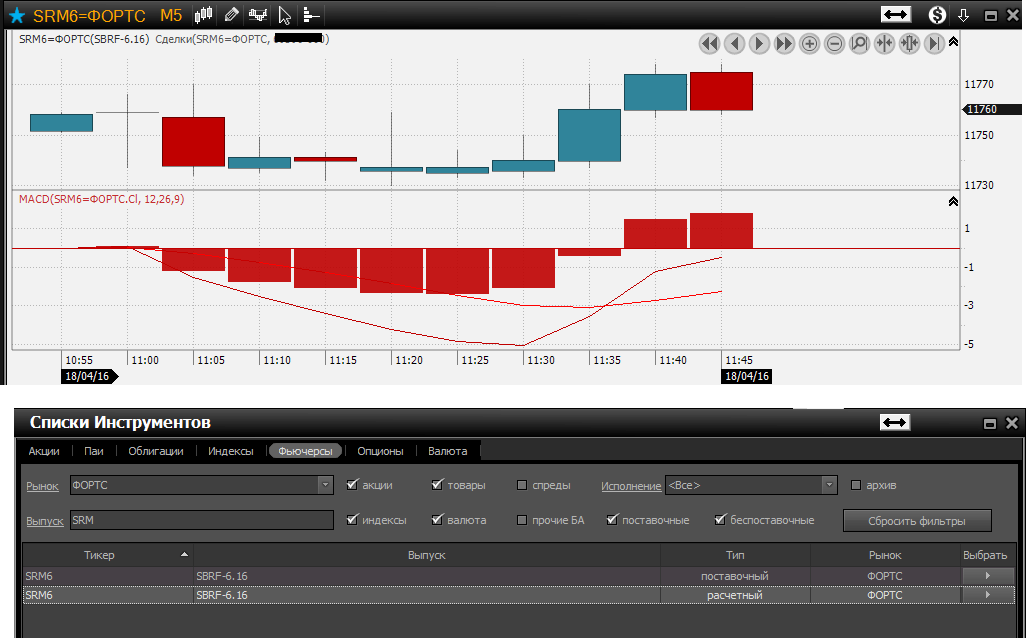The width and height of the screenshot is (1027, 638).
Task: Select the cursor pointer tool
Action: point(285,15)
